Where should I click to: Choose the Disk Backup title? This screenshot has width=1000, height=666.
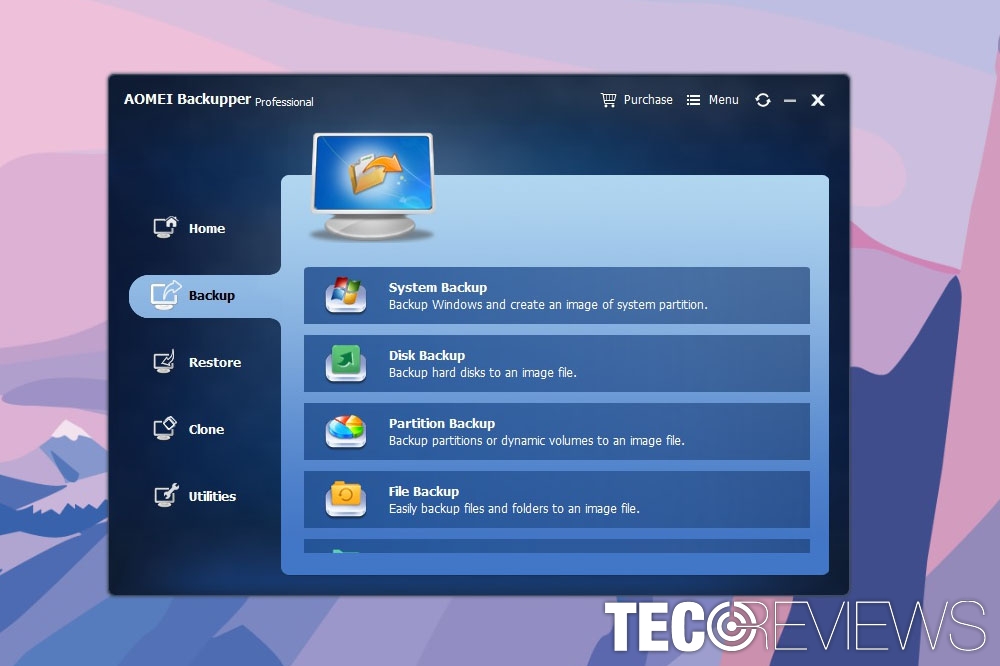(427, 355)
